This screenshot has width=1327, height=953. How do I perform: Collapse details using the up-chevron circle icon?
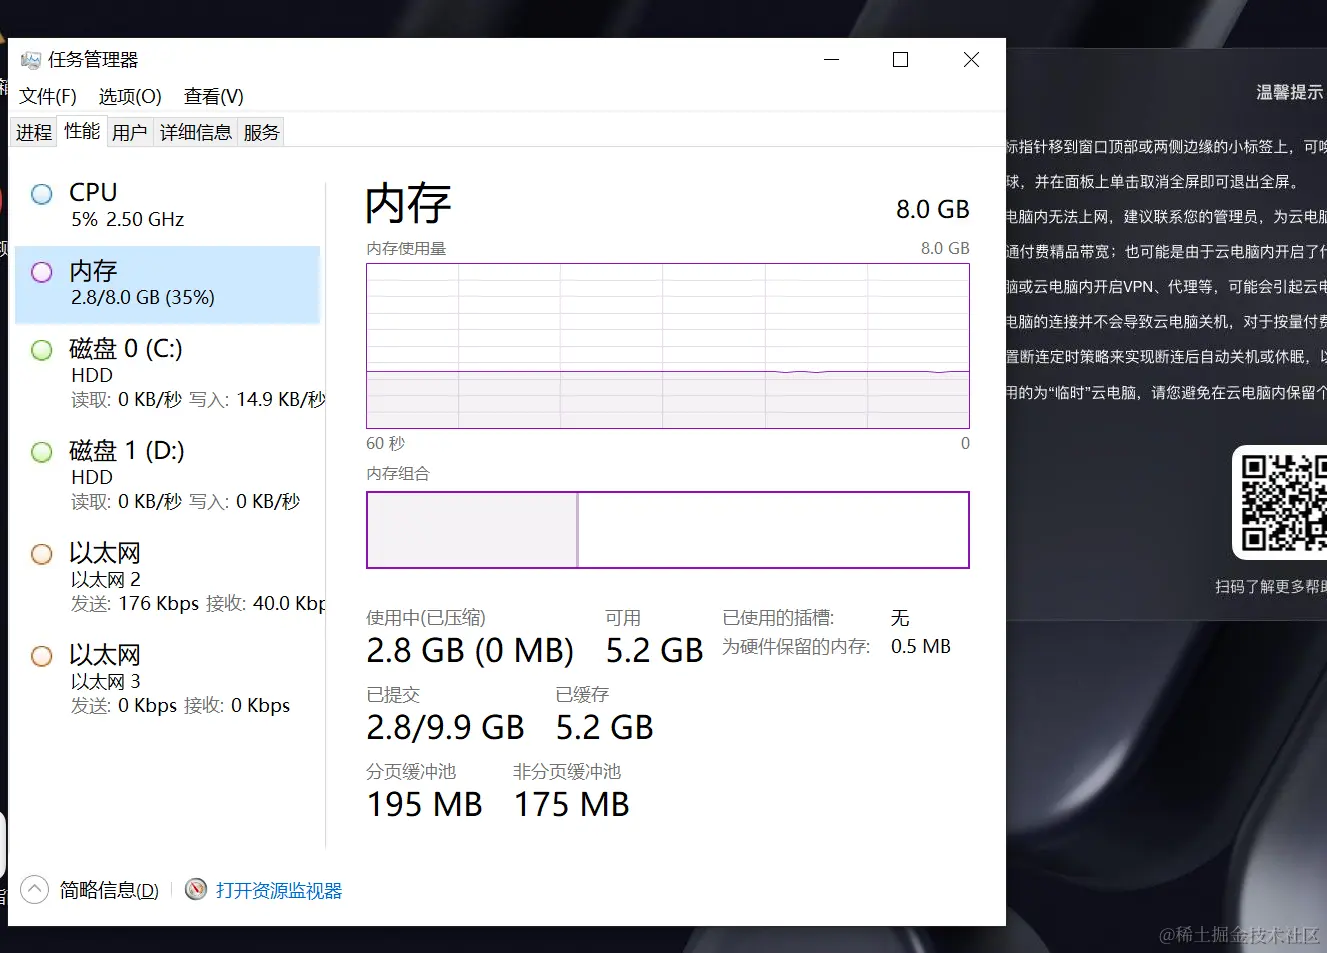tap(34, 889)
